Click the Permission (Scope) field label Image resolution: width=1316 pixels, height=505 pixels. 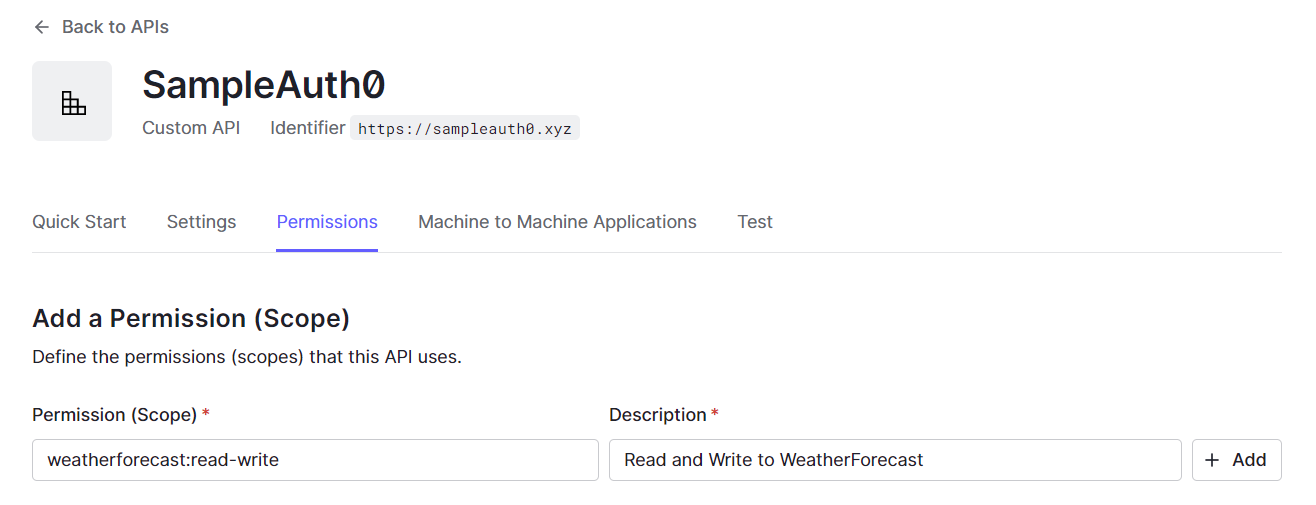pos(115,414)
